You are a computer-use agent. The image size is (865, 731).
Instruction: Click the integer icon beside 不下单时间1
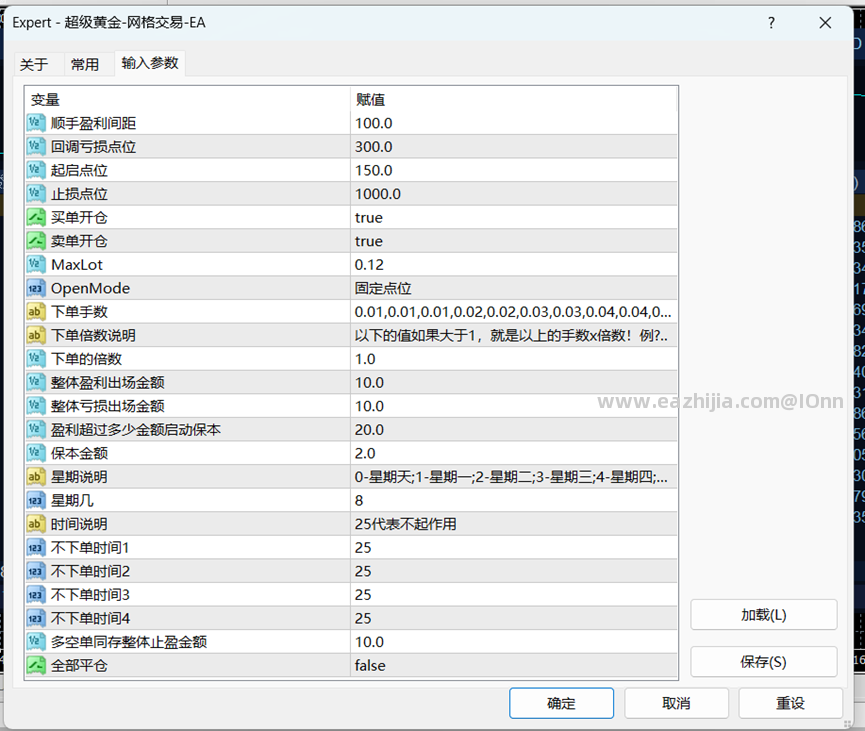(x=36, y=547)
